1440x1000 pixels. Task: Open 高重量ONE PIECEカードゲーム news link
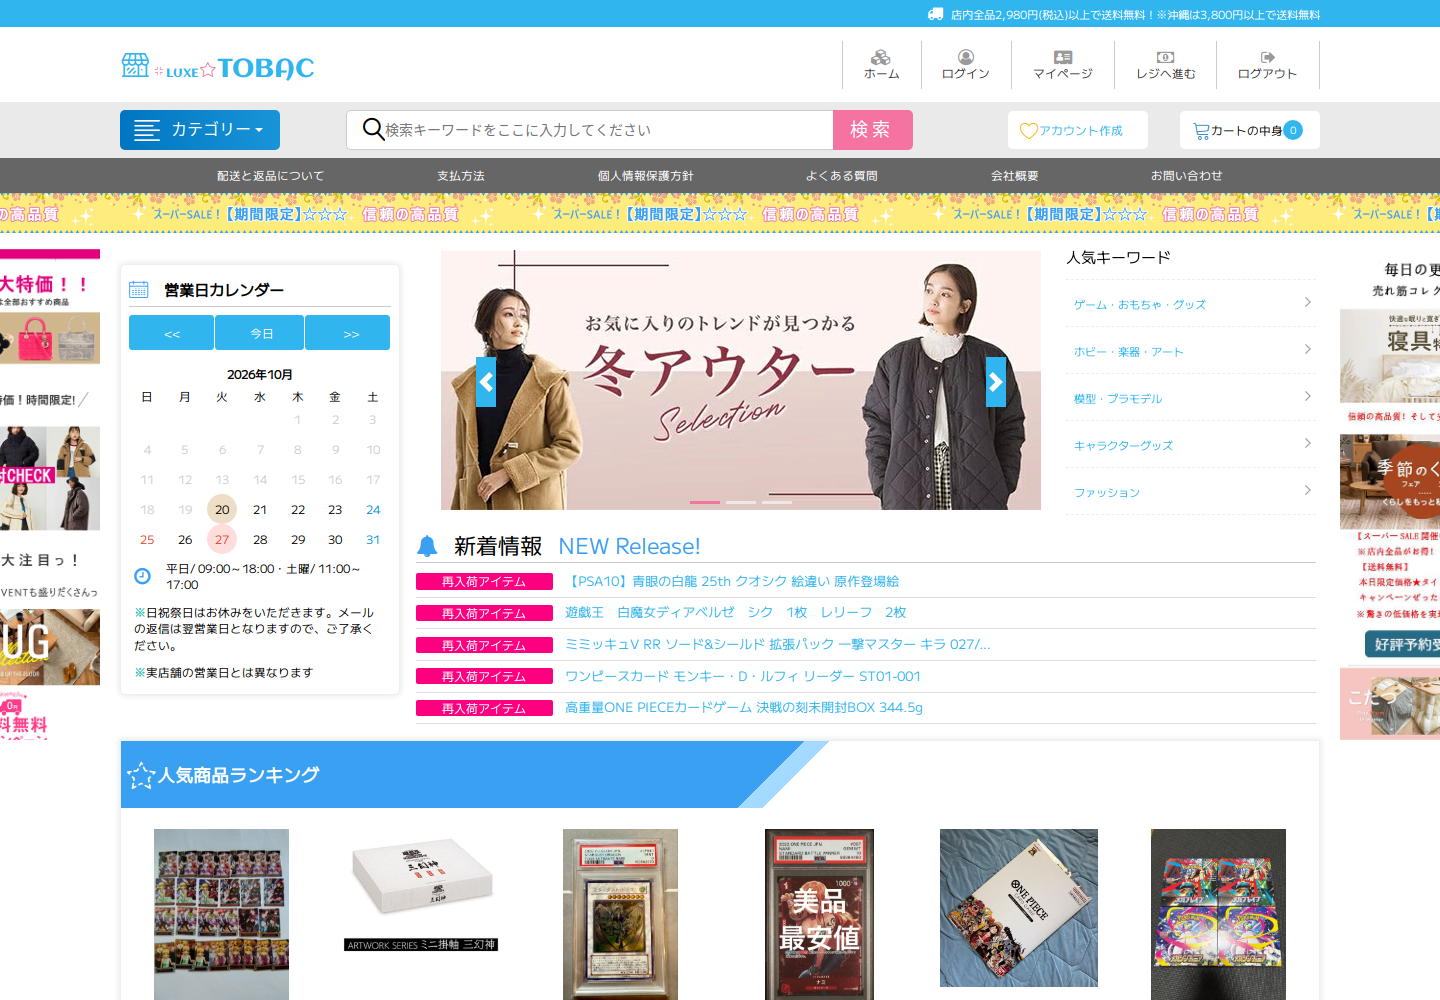744,707
